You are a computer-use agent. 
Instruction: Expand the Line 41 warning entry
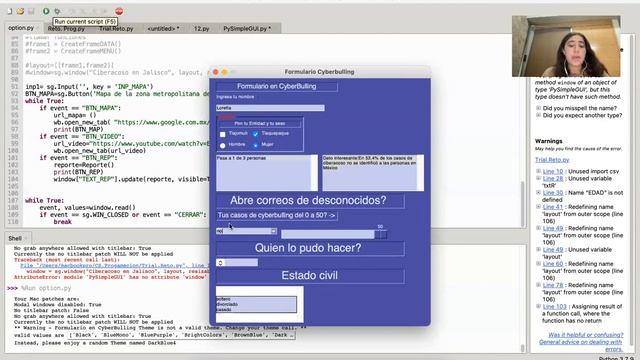coord(538,207)
